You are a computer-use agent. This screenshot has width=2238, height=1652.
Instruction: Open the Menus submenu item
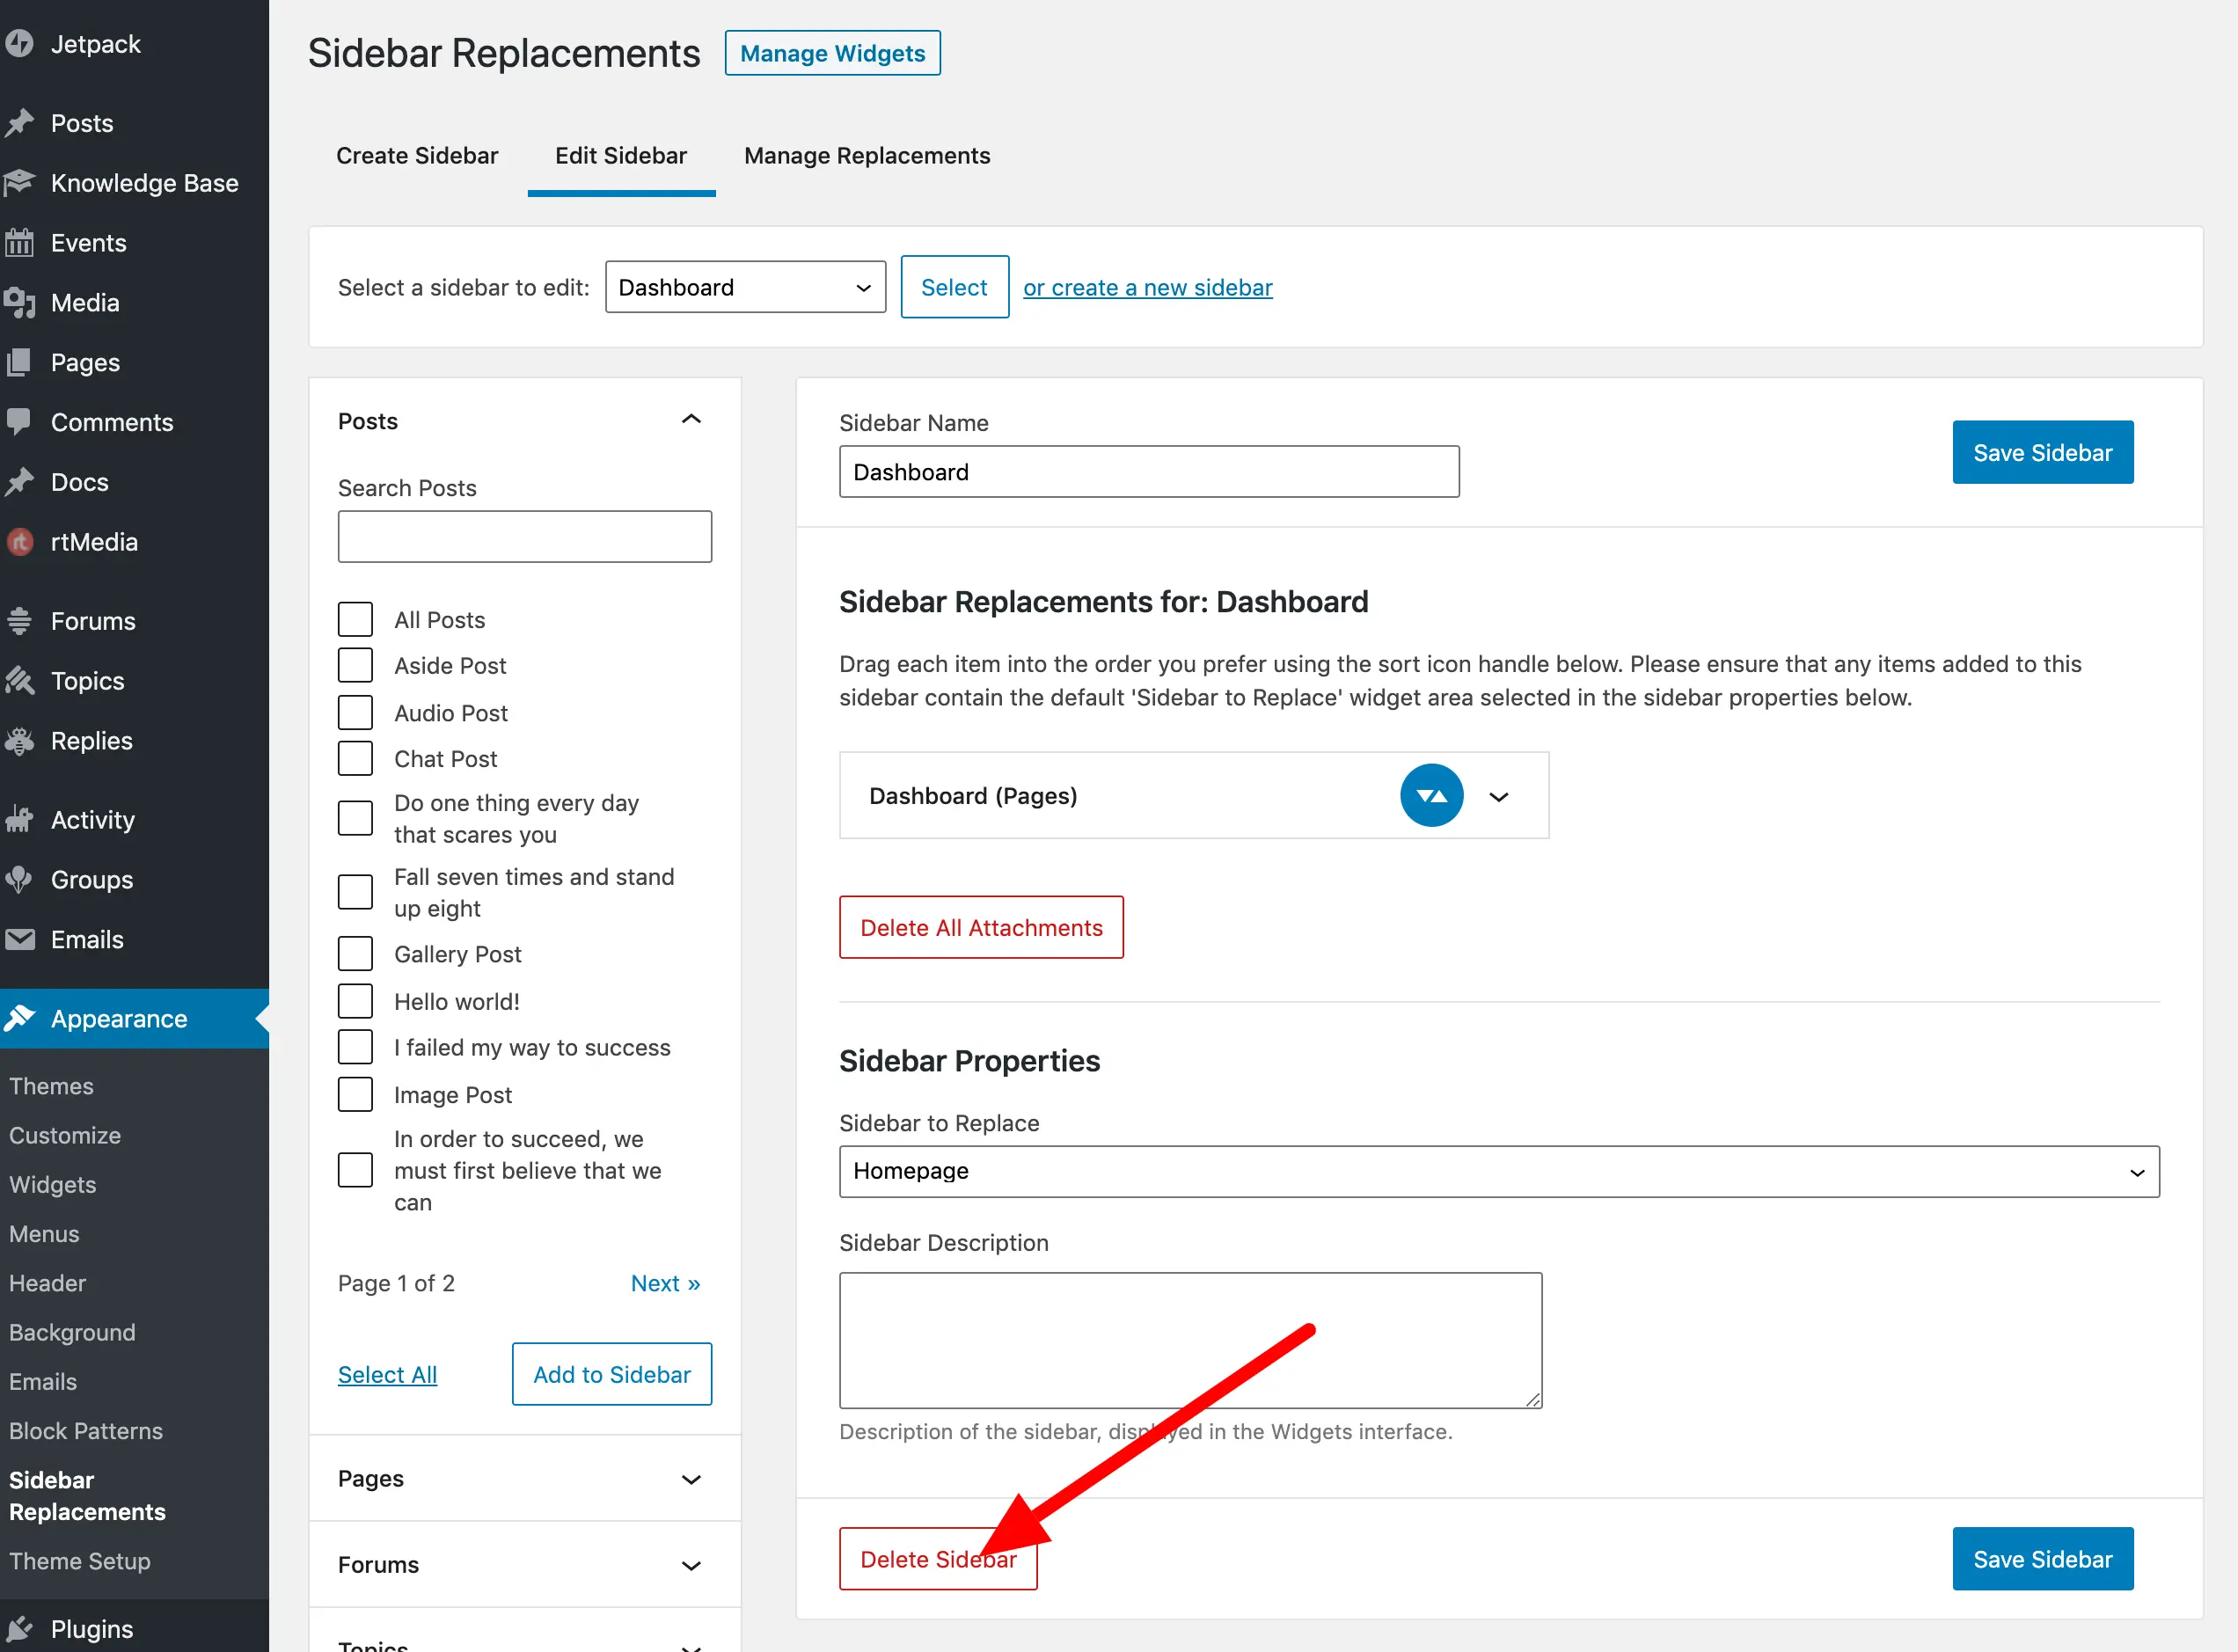pyautogui.click(x=44, y=1234)
